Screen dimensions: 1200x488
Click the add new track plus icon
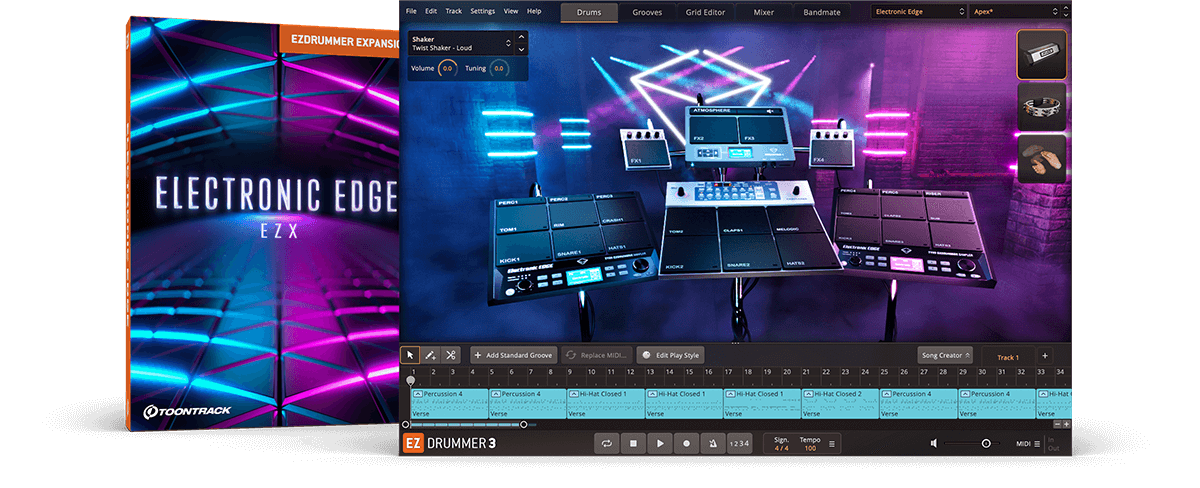pyautogui.click(x=1044, y=355)
